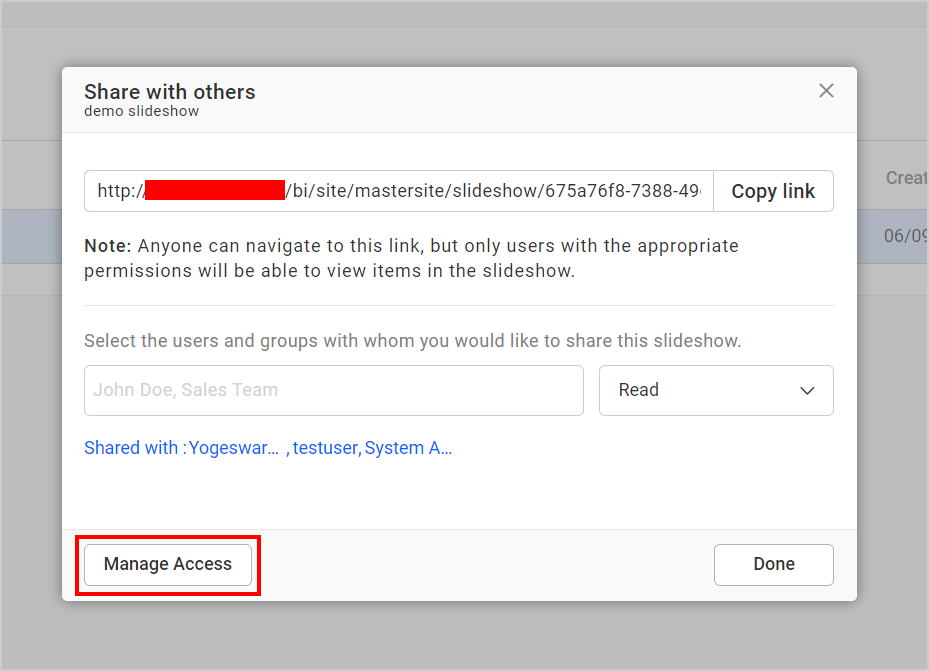Click inside the John Doe placeholder field
This screenshot has height=671, width=929.
tap(334, 390)
